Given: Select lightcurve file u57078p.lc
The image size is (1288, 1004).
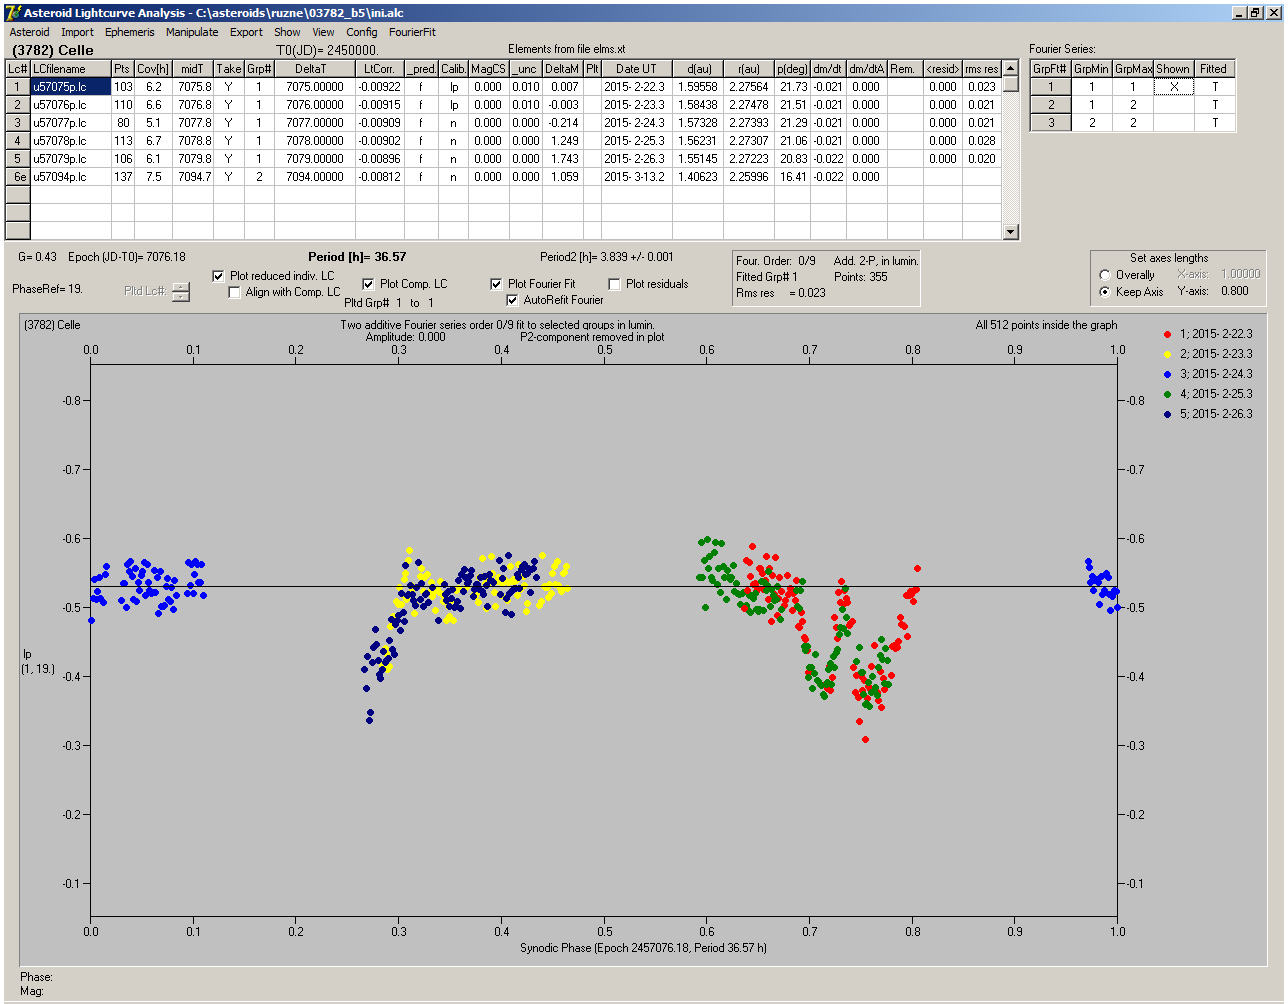Looking at the screenshot, I should 70,141.
